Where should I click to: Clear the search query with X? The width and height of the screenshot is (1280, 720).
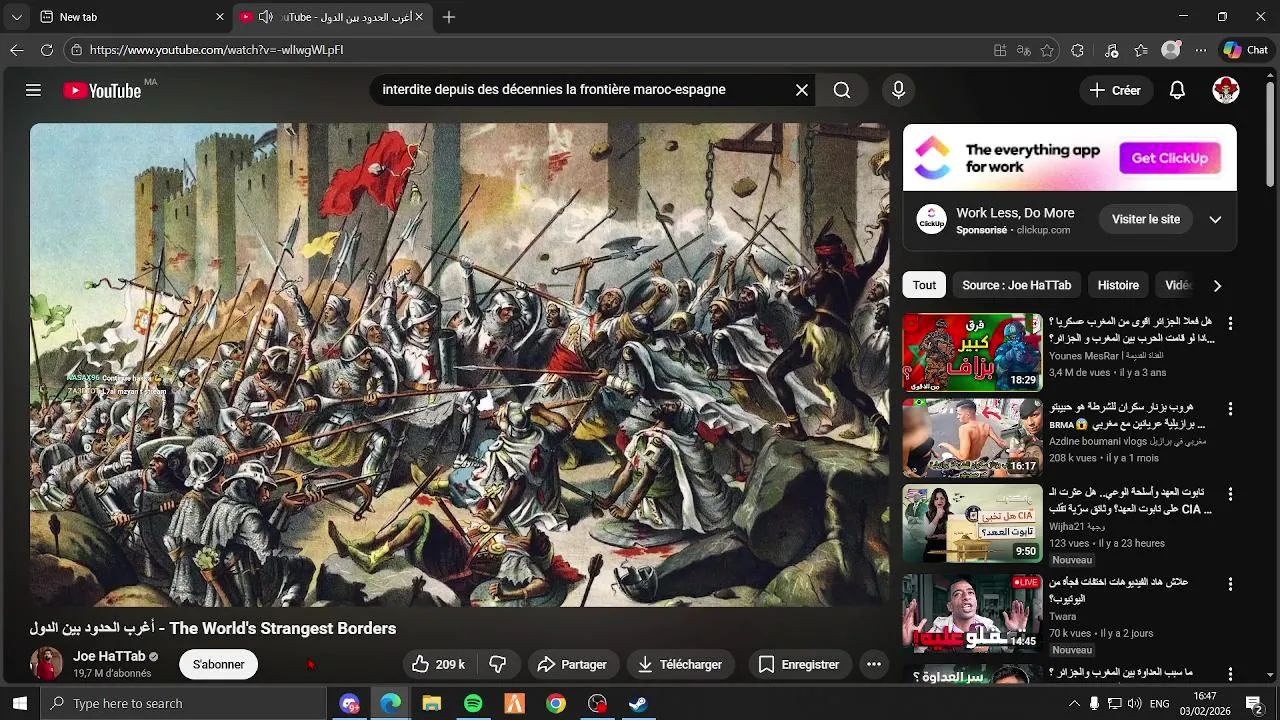(x=802, y=90)
